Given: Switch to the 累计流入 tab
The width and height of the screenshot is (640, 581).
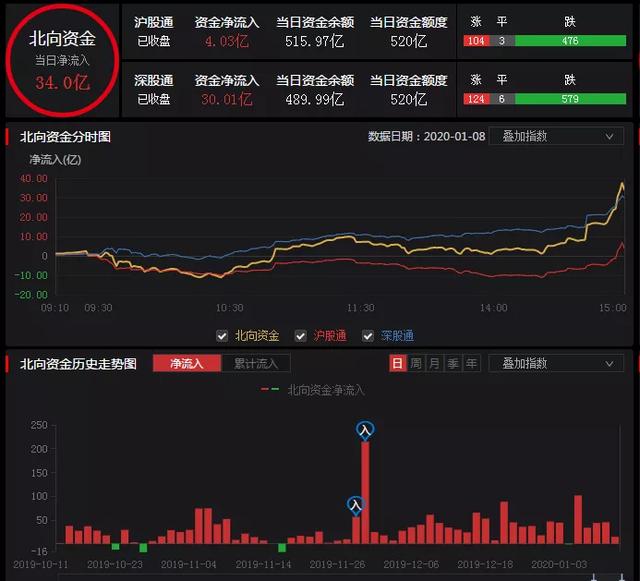Looking at the screenshot, I should click(256, 363).
